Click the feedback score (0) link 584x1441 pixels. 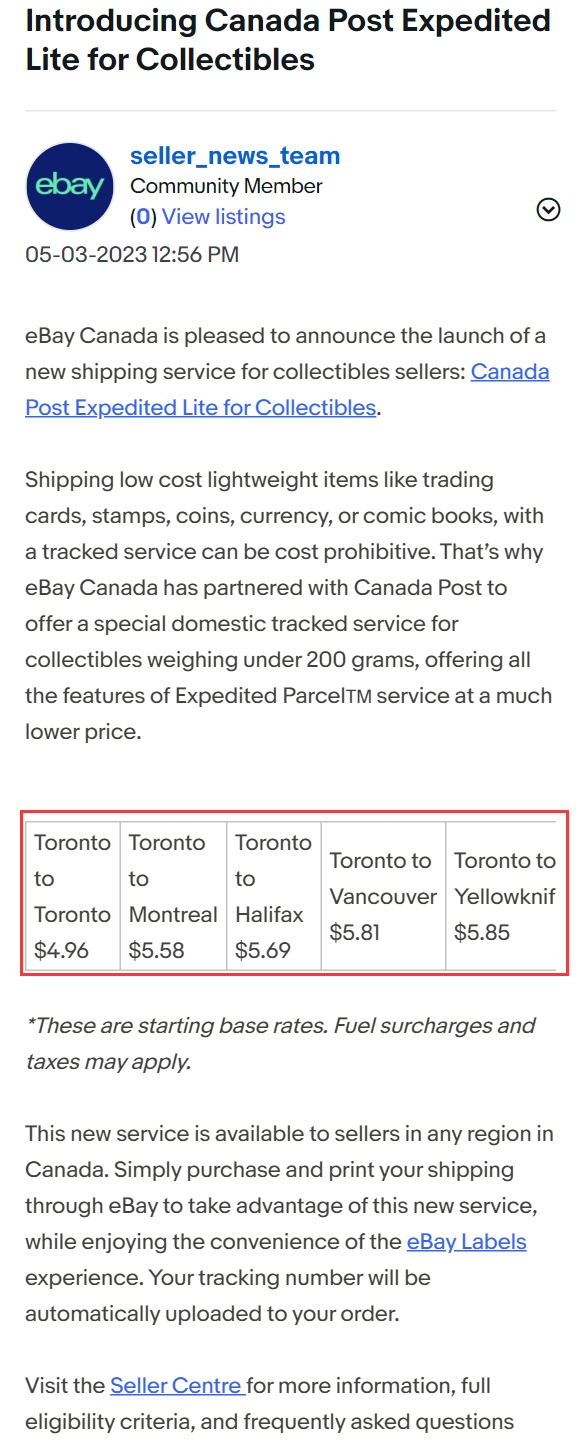[144, 217]
